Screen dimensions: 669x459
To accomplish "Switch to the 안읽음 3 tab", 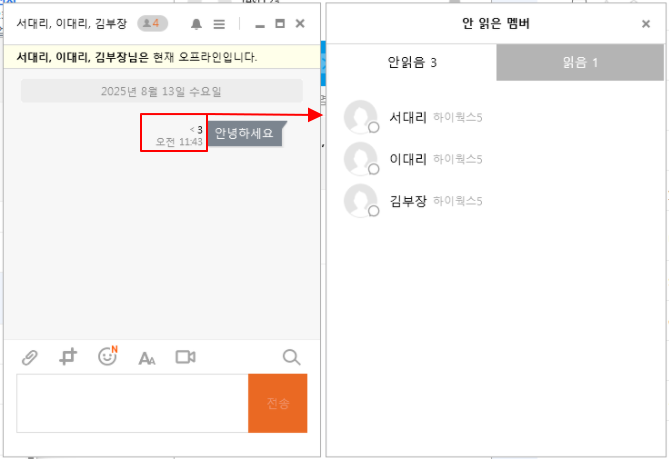I will 412,63.
